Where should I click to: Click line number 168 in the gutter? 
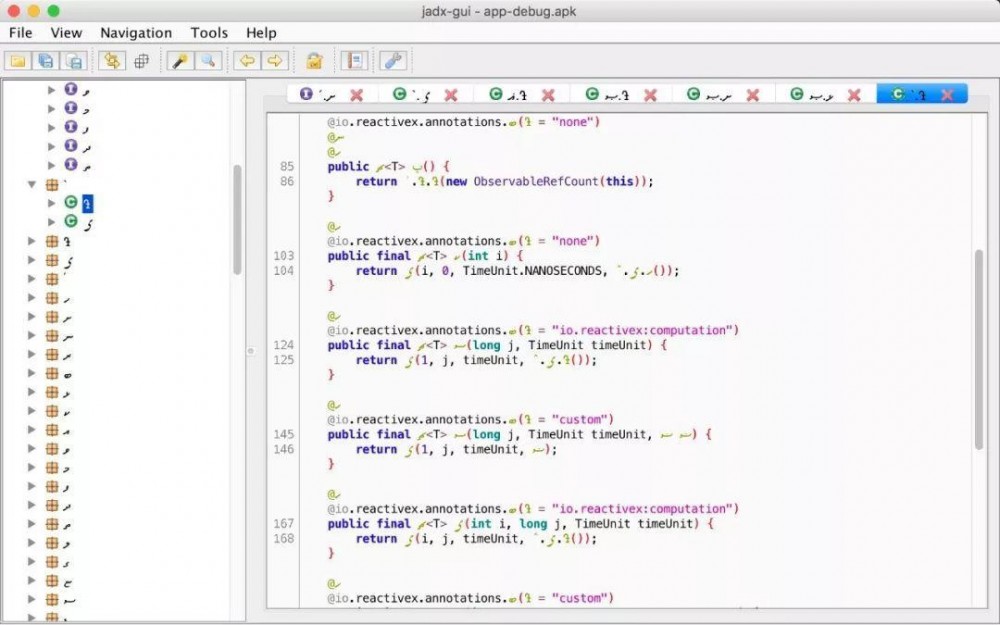[284, 539]
